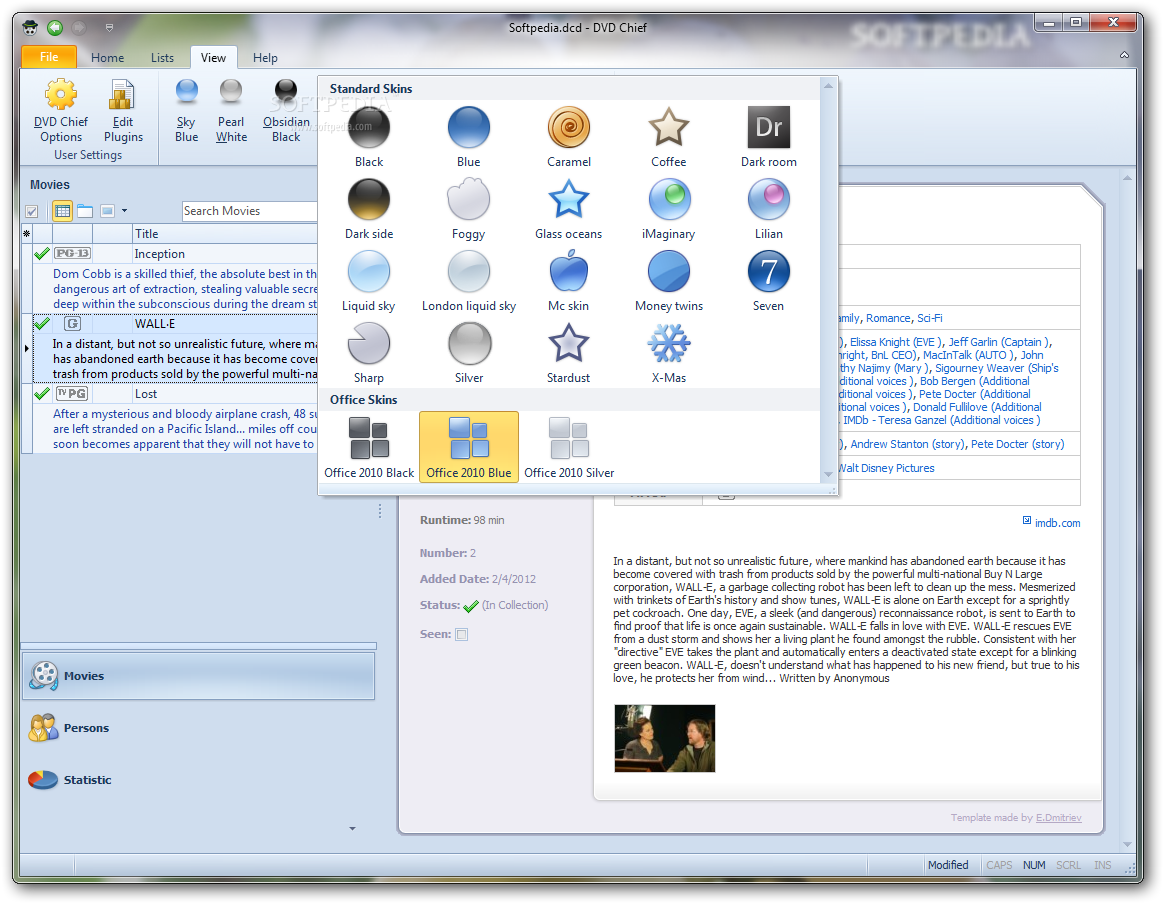Select the Silver skin
Viewport: 1164px width, 904px height.
[468, 354]
